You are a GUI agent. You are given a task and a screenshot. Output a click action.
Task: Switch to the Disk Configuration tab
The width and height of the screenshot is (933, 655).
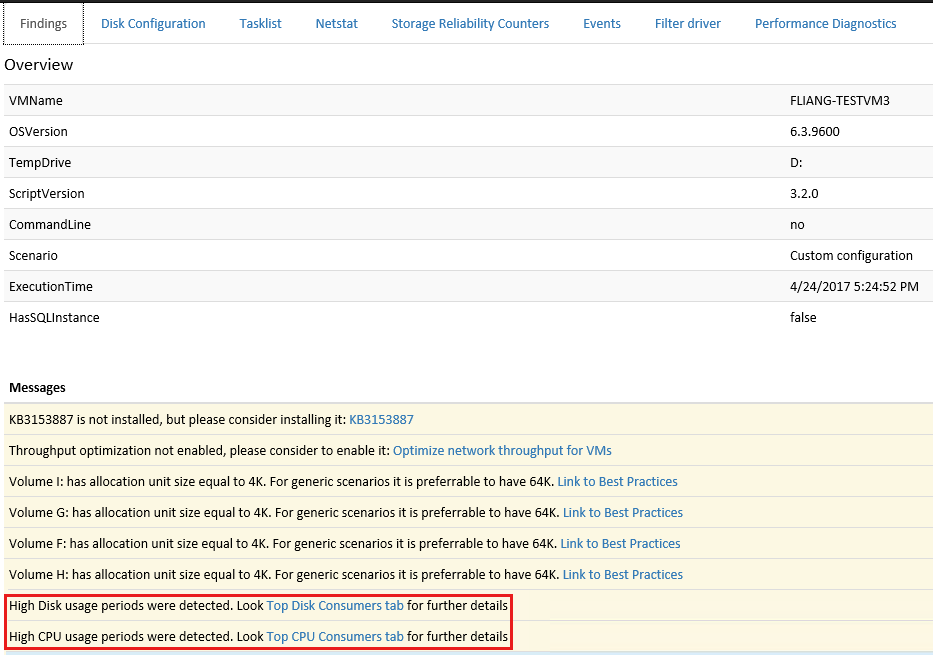pos(152,23)
